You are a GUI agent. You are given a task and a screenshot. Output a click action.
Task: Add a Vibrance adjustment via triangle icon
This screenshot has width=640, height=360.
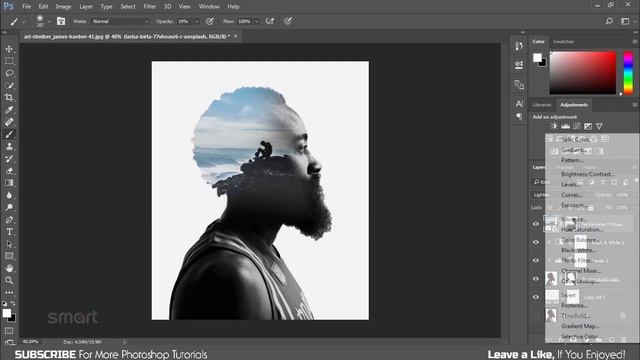click(x=599, y=126)
